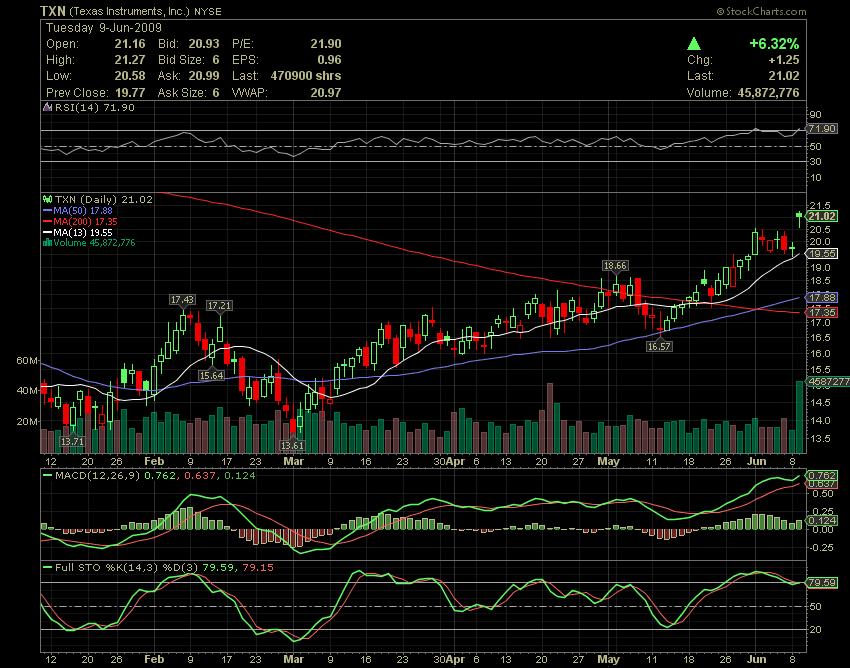Viewport: 850px width, 668px height.
Task: Select the Bid value 20.93
Action: click(x=204, y=44)
